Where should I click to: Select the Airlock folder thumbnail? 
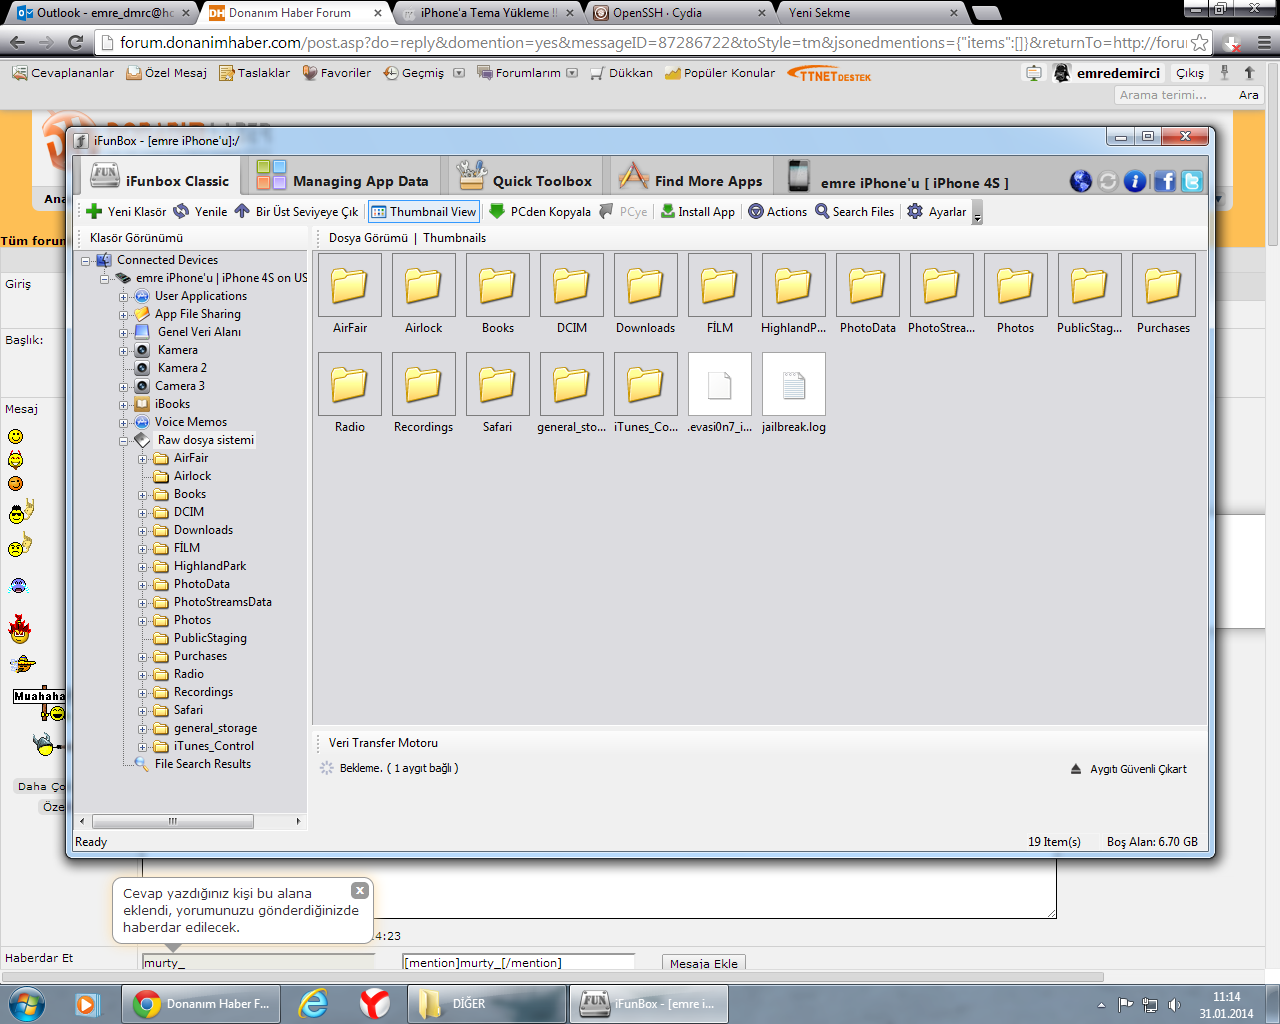coord(424,294)
